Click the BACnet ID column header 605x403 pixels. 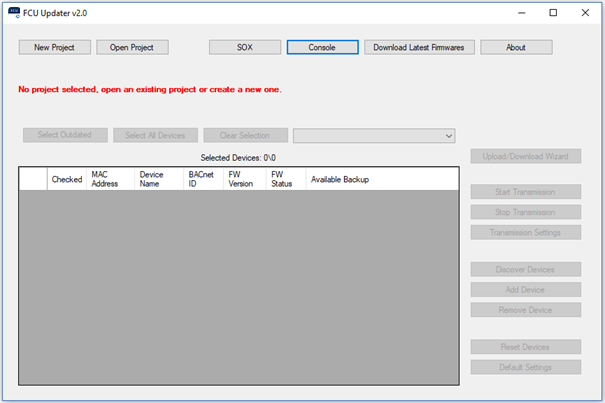click(x=203, y=179)
